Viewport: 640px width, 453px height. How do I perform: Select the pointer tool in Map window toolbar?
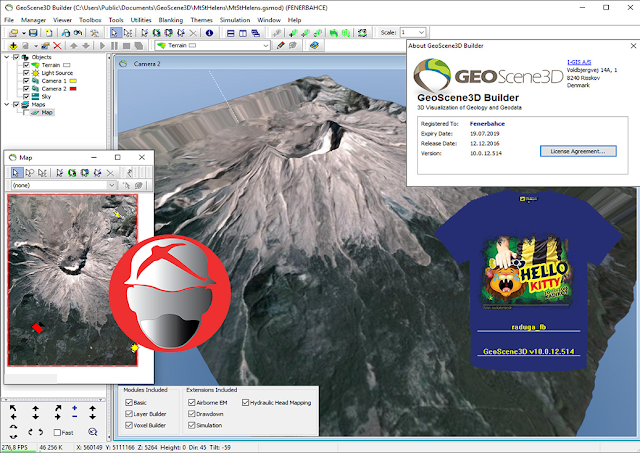(x=16, y=173)
